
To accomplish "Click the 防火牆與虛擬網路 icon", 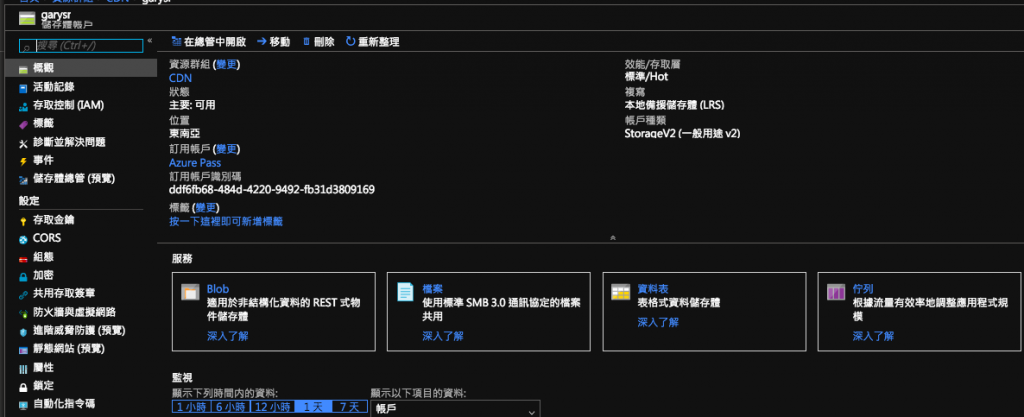I will (24, 313).
